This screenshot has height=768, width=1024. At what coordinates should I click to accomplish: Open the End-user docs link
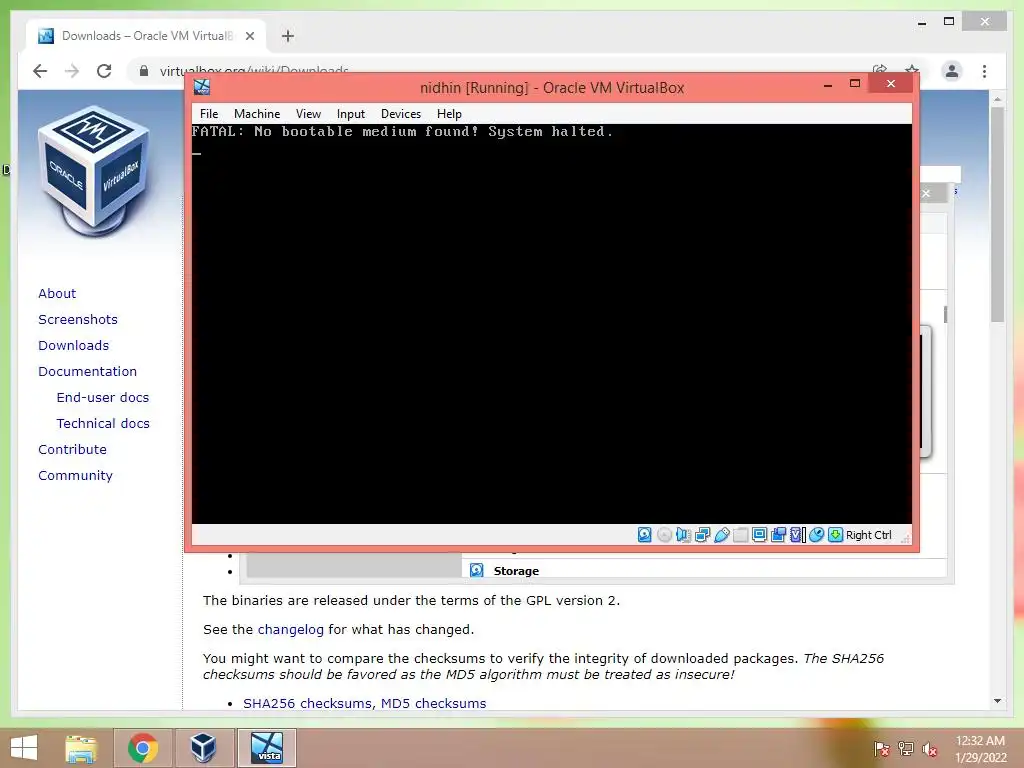103,397
